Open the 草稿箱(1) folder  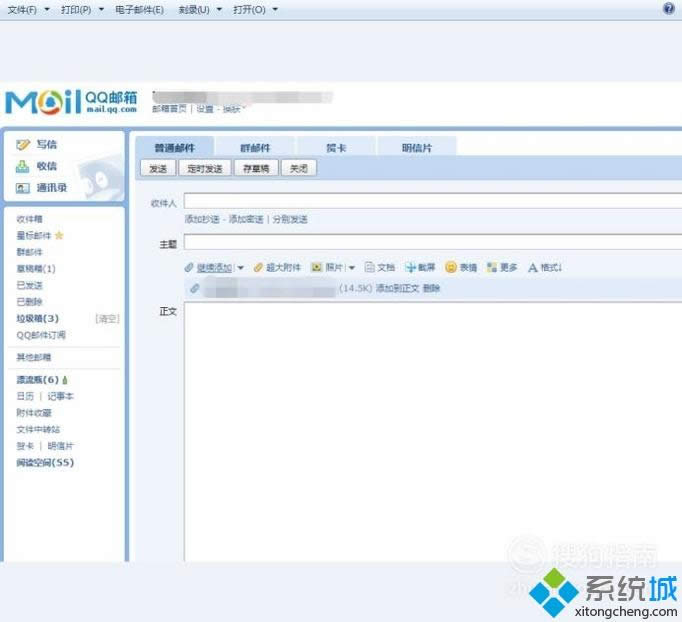[36, 268]
